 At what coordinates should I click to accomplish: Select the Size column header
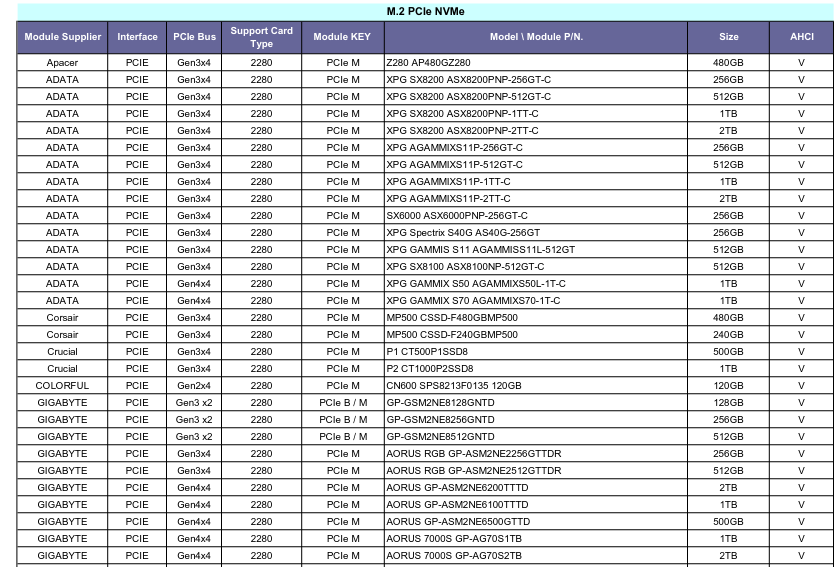click(x=729, y=37)
